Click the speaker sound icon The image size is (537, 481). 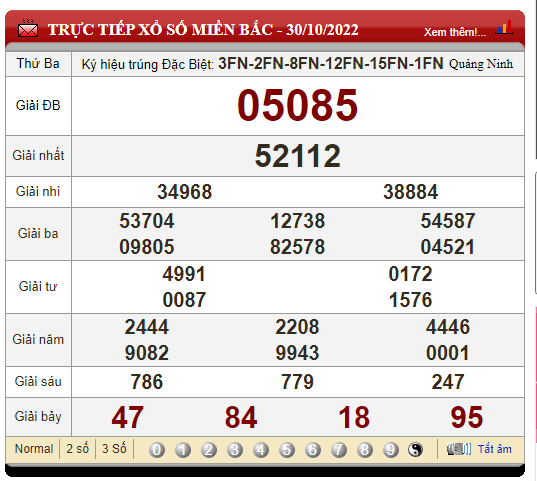pyautogui.click(x=459, y=449)
